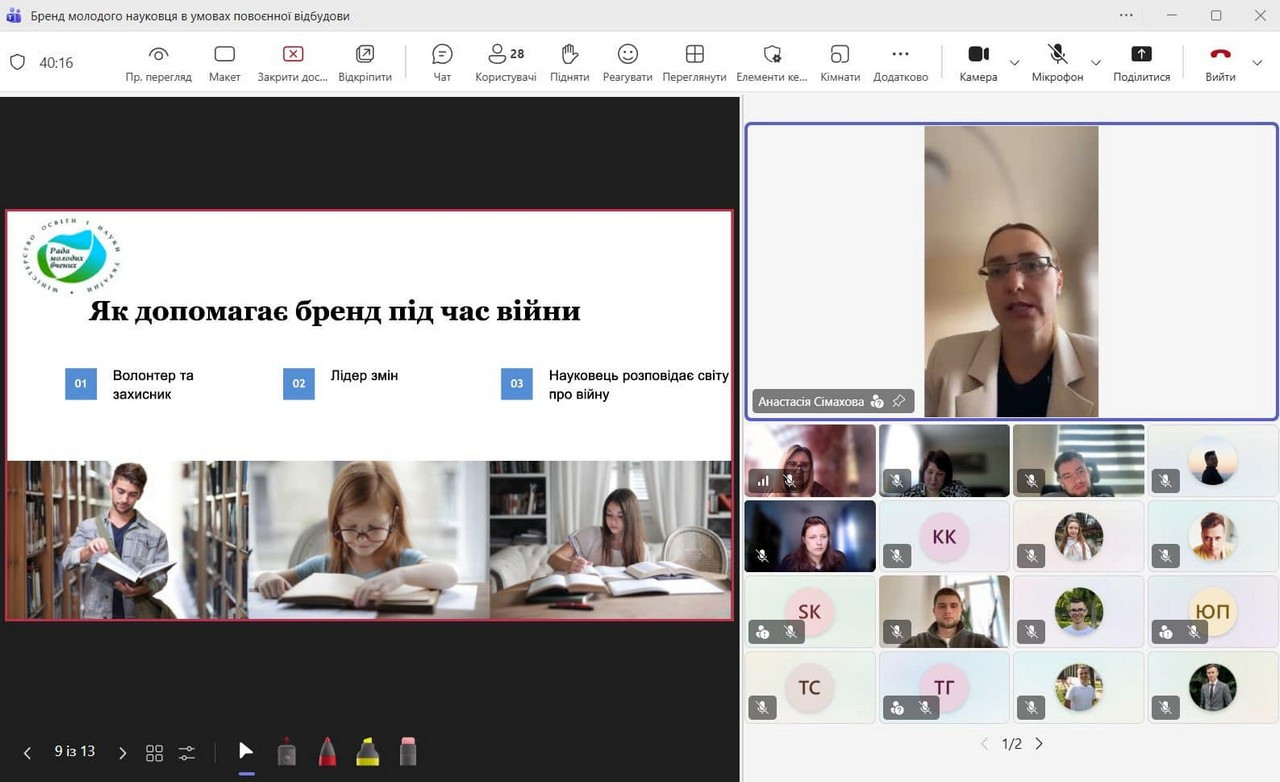The width and height of the screenshot is (1280, 782).
Task: Open the Переглянути view menu
Action: click(x=694, y=62)
